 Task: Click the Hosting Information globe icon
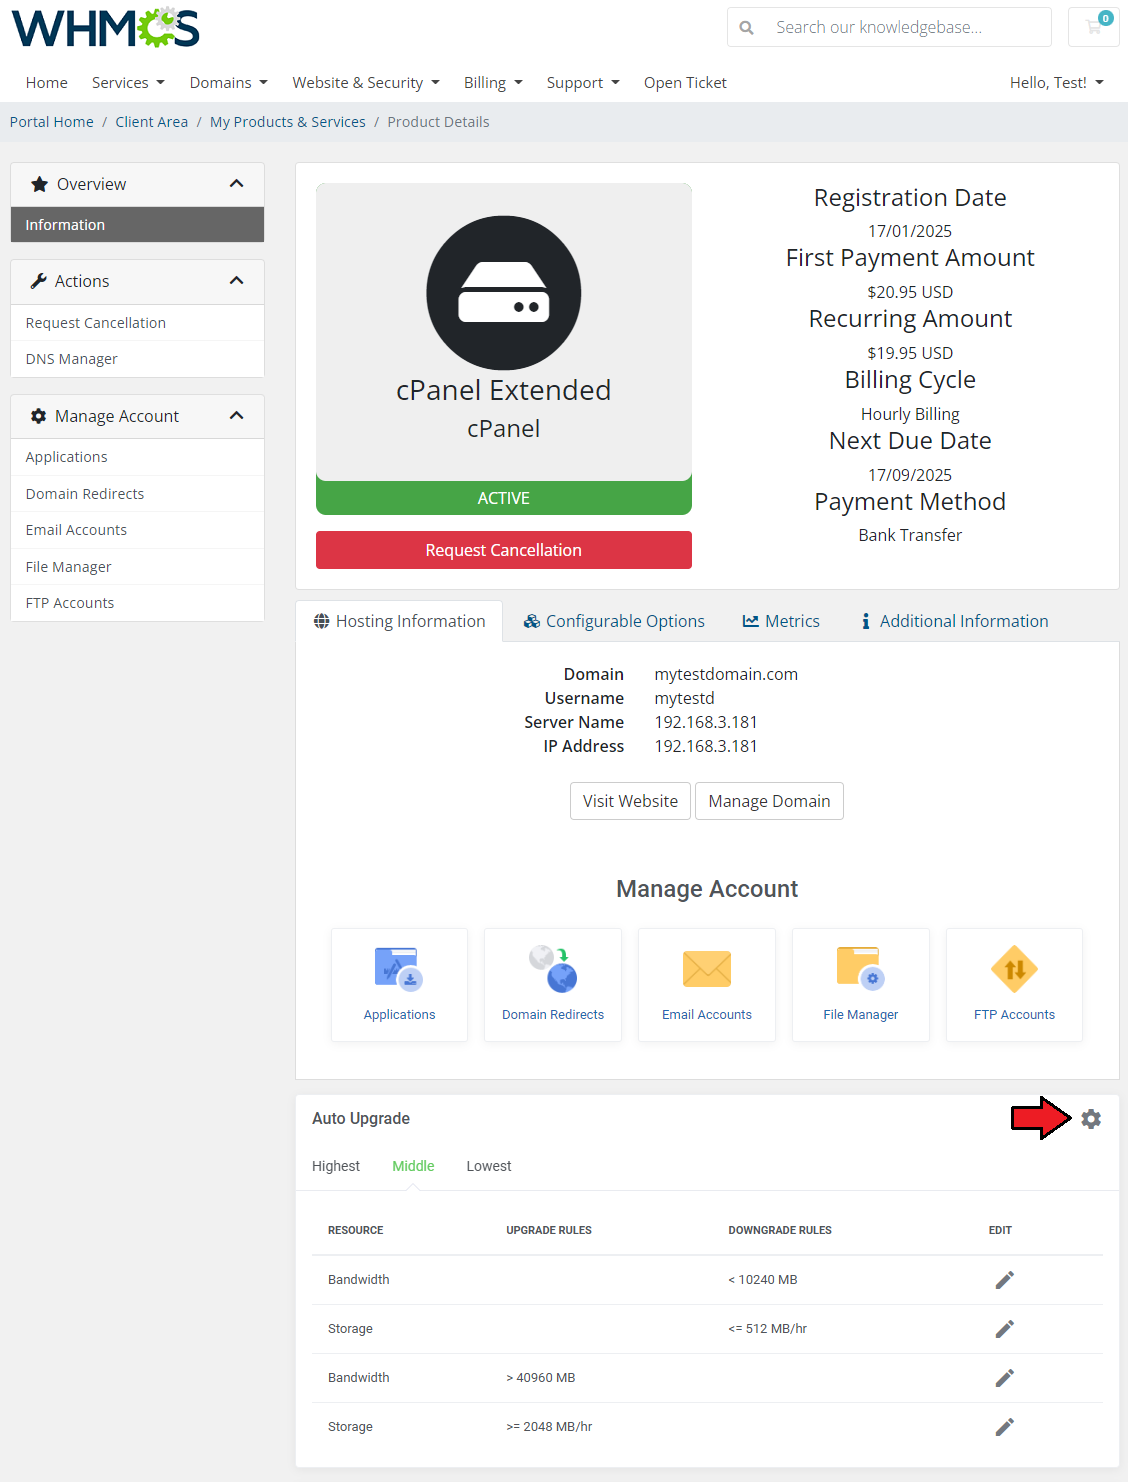322,621
